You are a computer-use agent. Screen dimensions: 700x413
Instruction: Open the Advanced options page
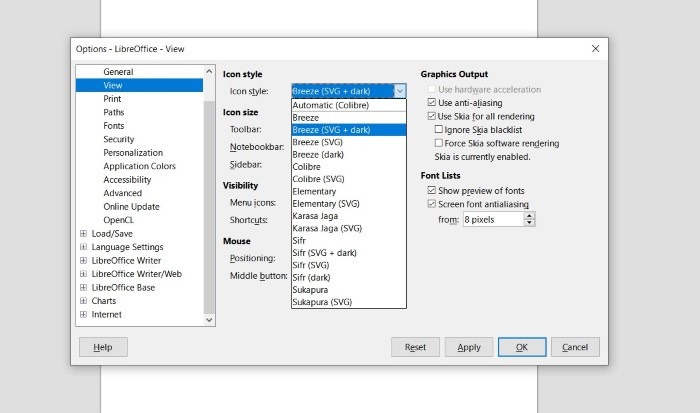[x=123, y=193]
